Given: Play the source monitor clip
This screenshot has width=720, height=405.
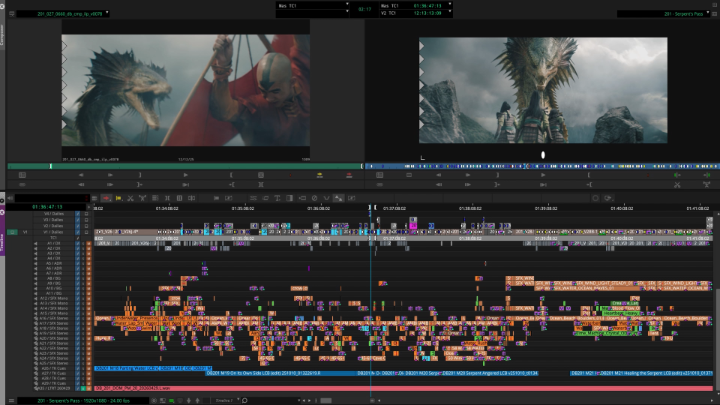Looking at the screenshot, I should point(186,175).
